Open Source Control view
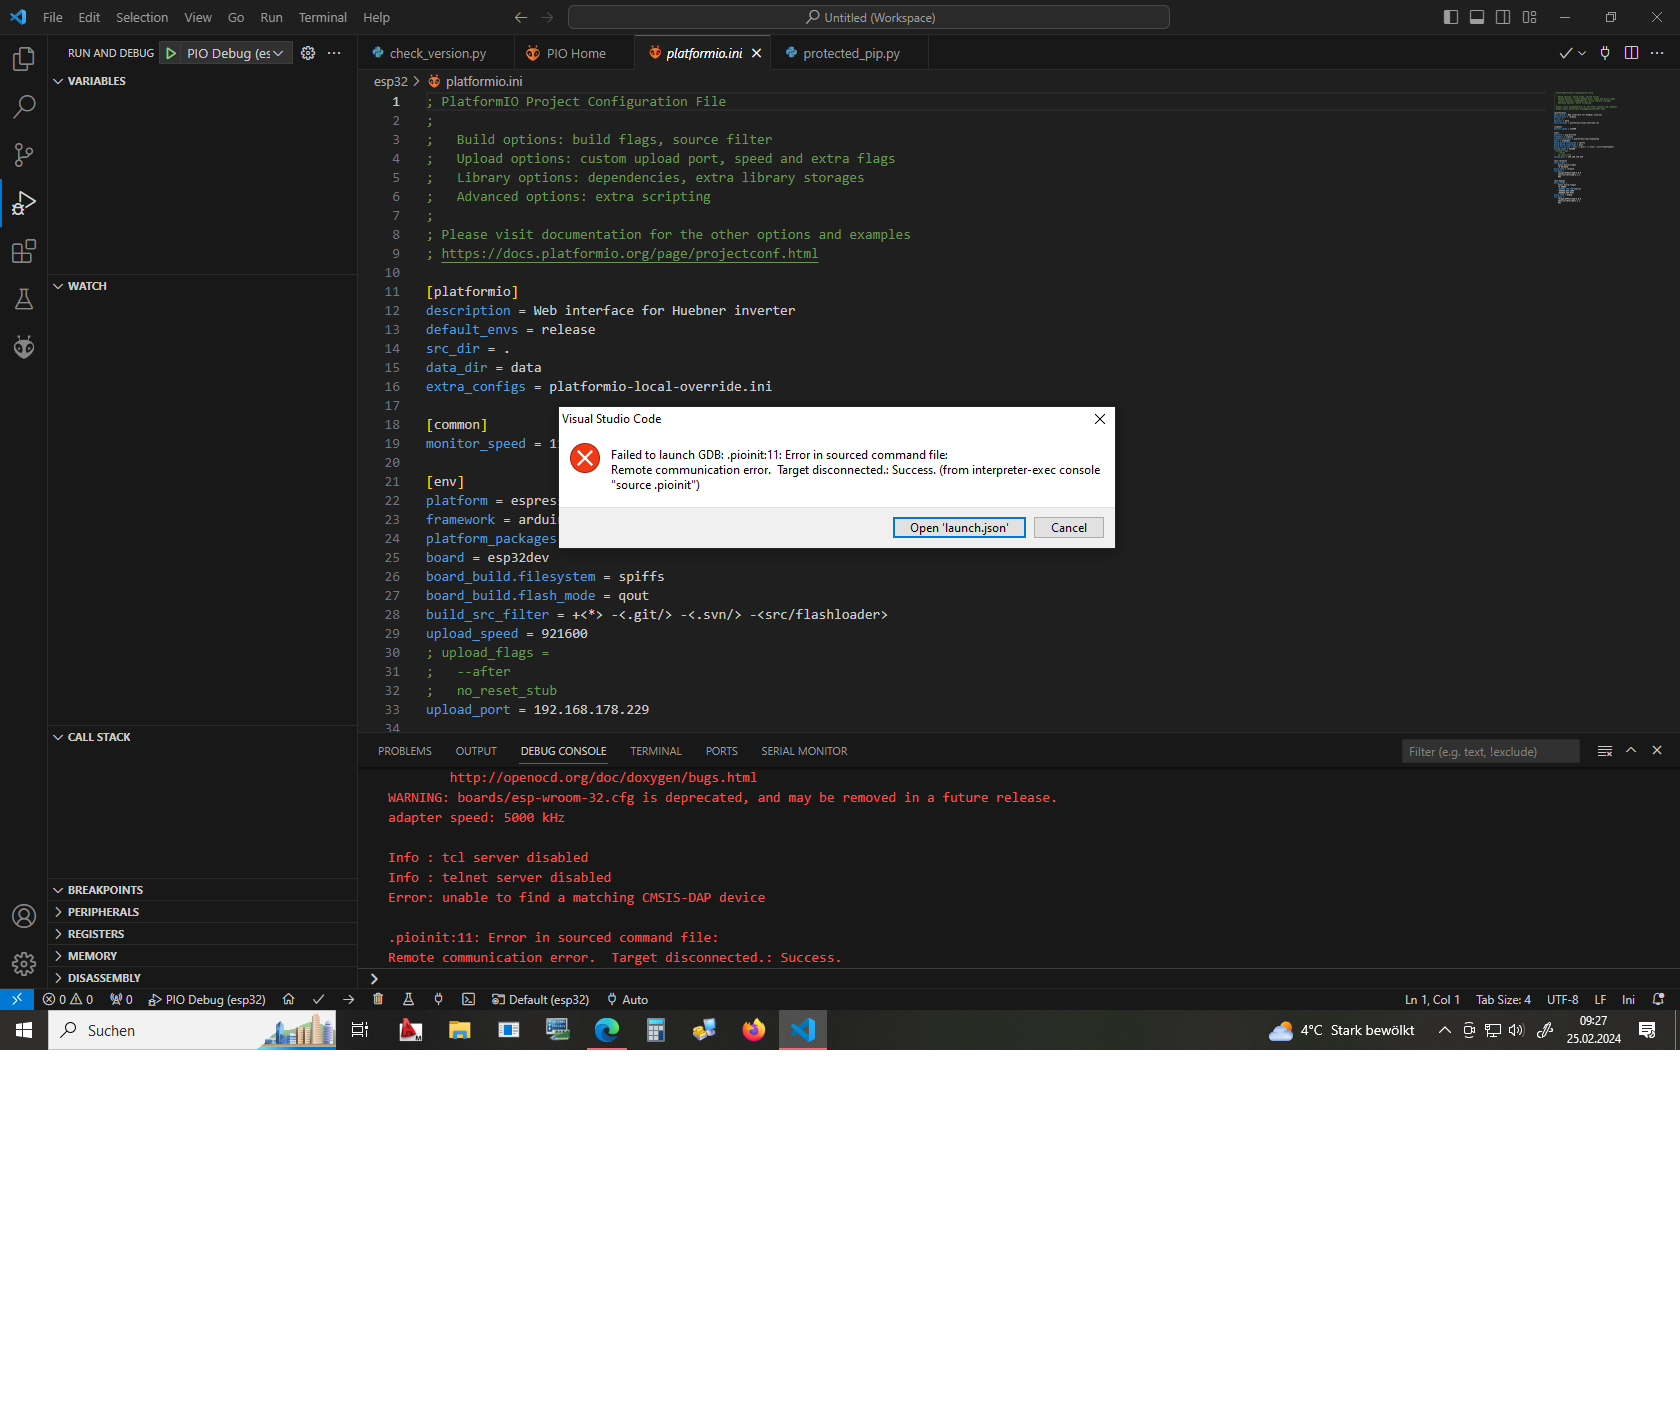The image size is (1680, 1404). pyautogui.click(x=24, y=155)
